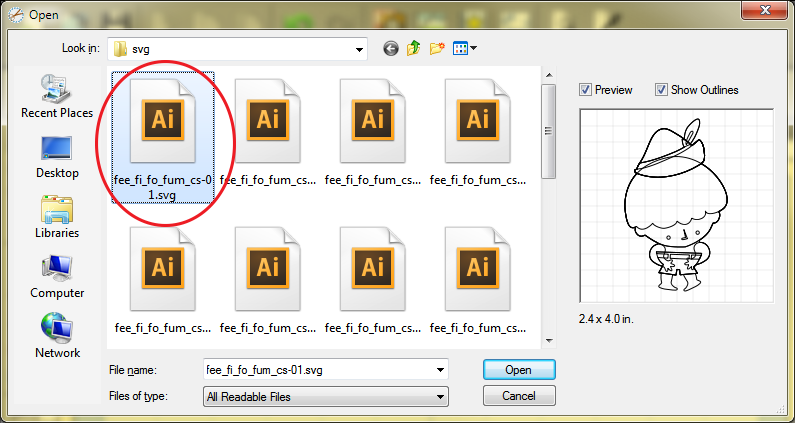Open Libraries from the sidebar

(x=57, y=217)
